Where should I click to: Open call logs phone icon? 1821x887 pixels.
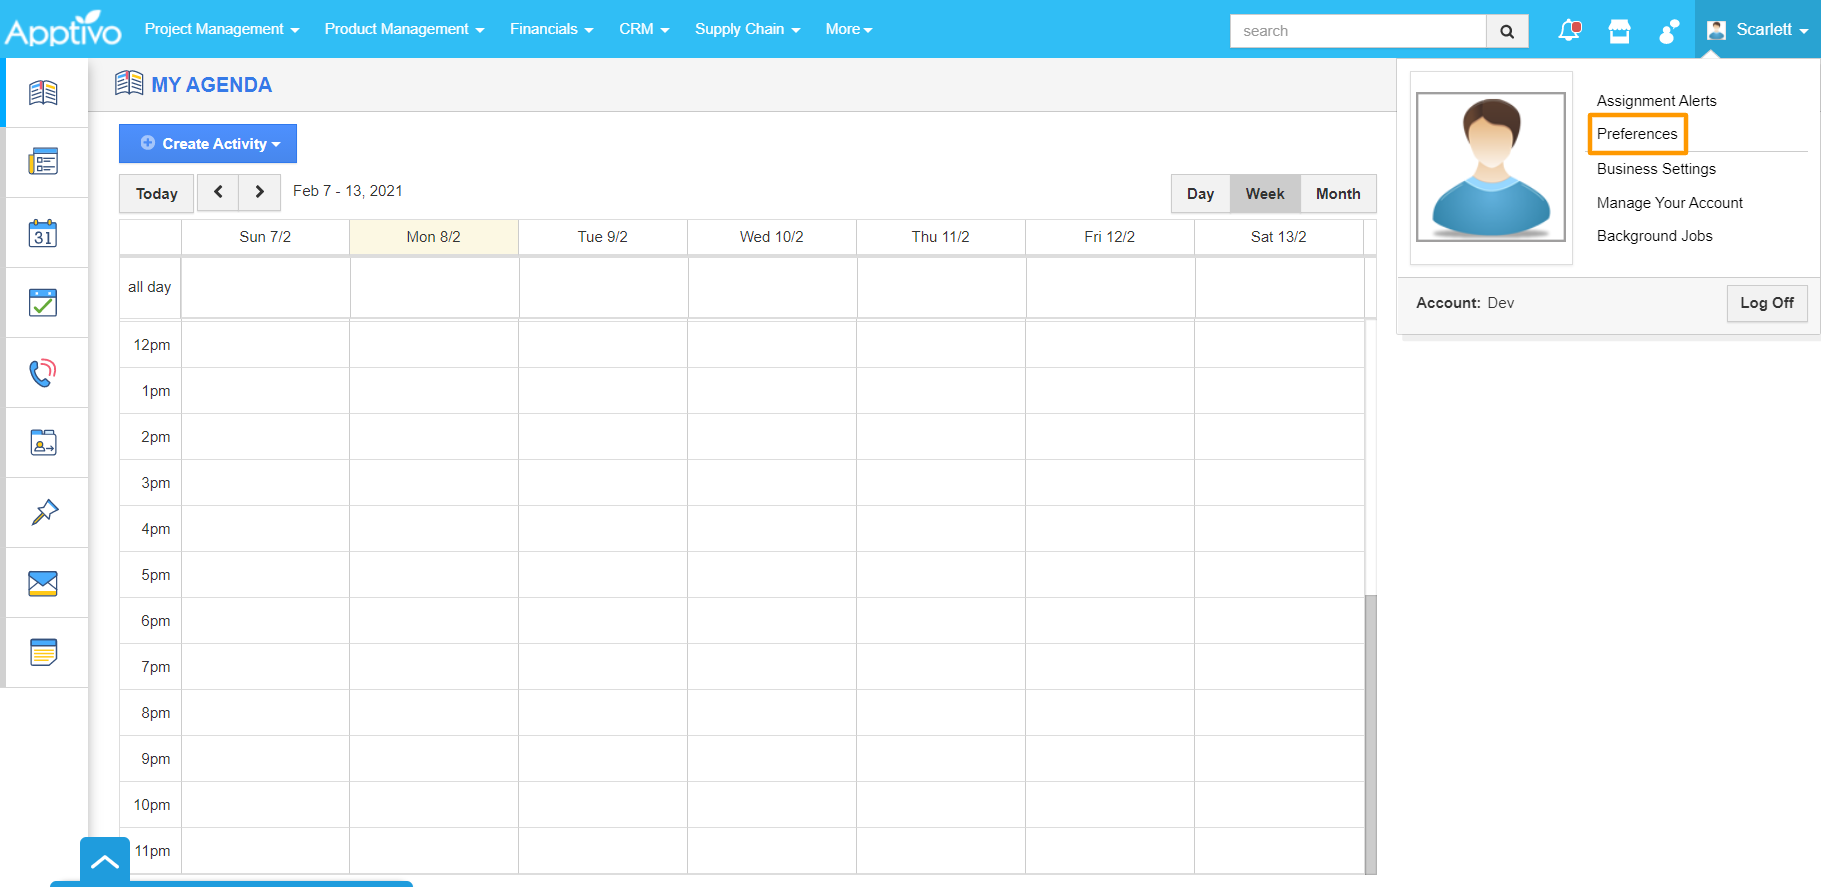[x=43, y=373]
